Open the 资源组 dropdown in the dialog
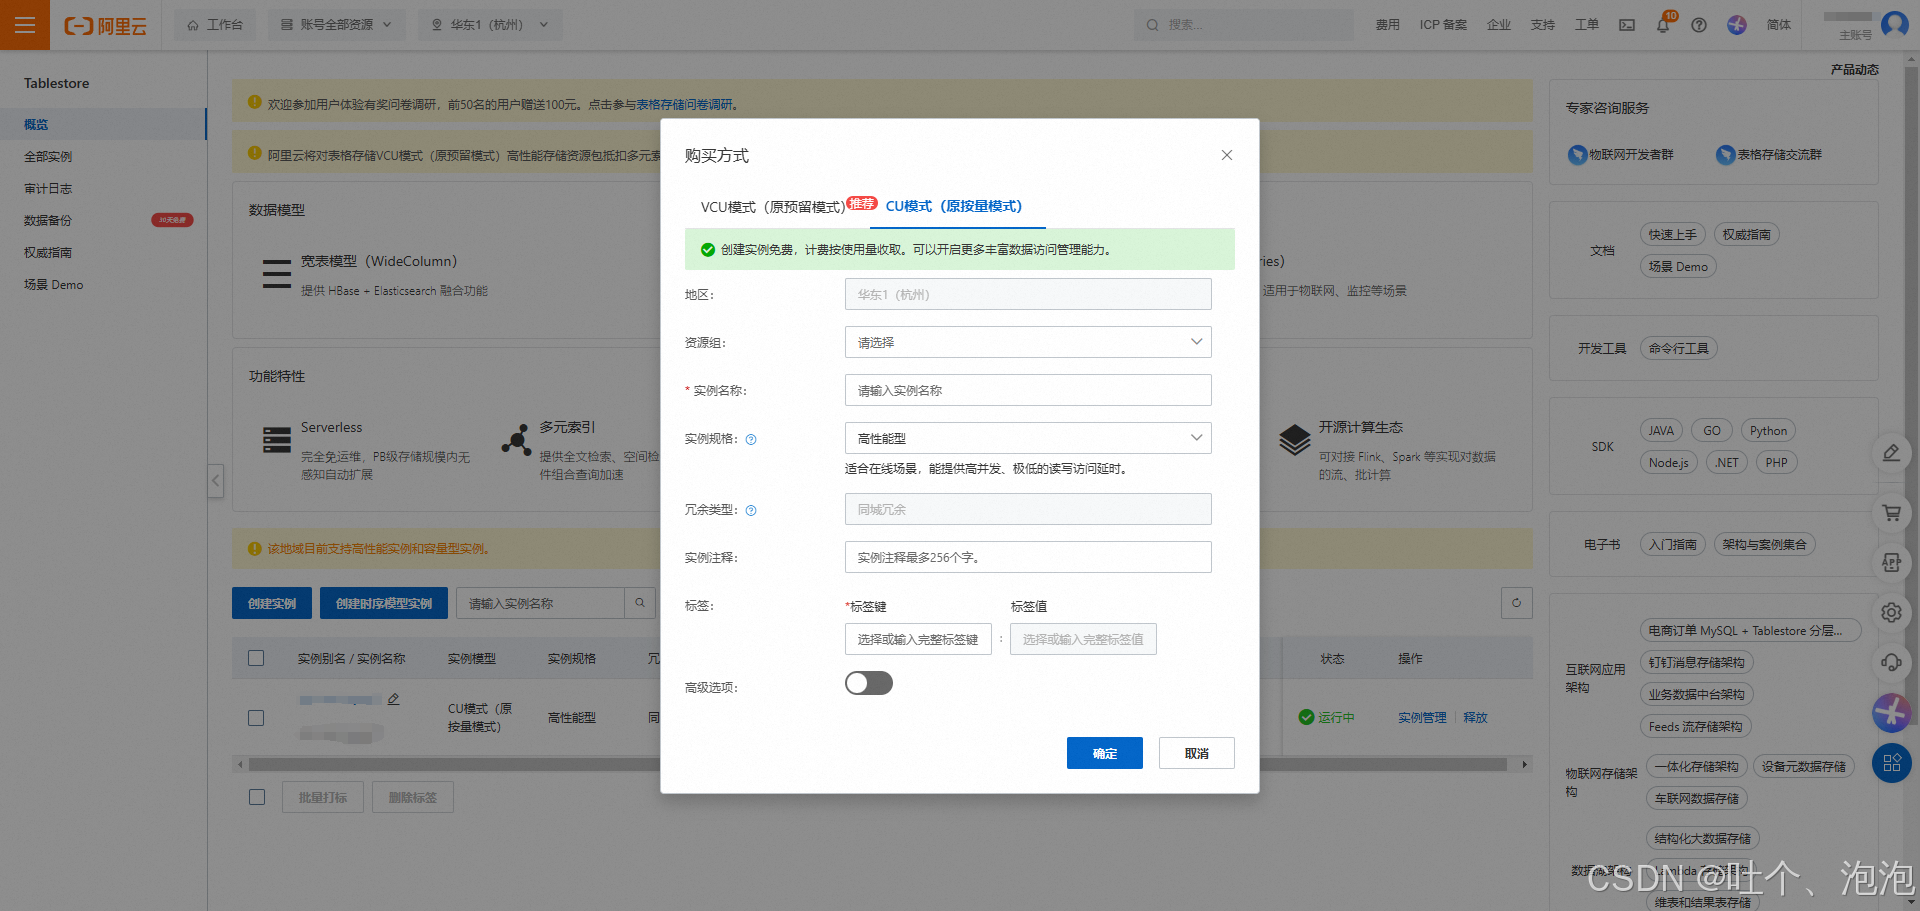The image size is (1920, 911). pos(1027,341)
